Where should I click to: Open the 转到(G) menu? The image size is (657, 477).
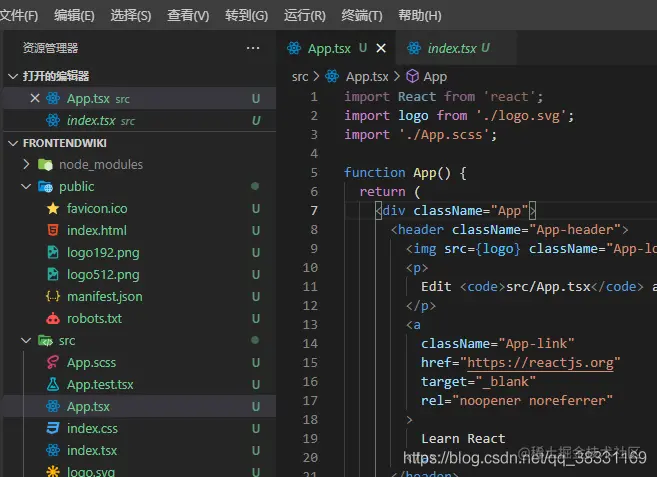point(246,16)
